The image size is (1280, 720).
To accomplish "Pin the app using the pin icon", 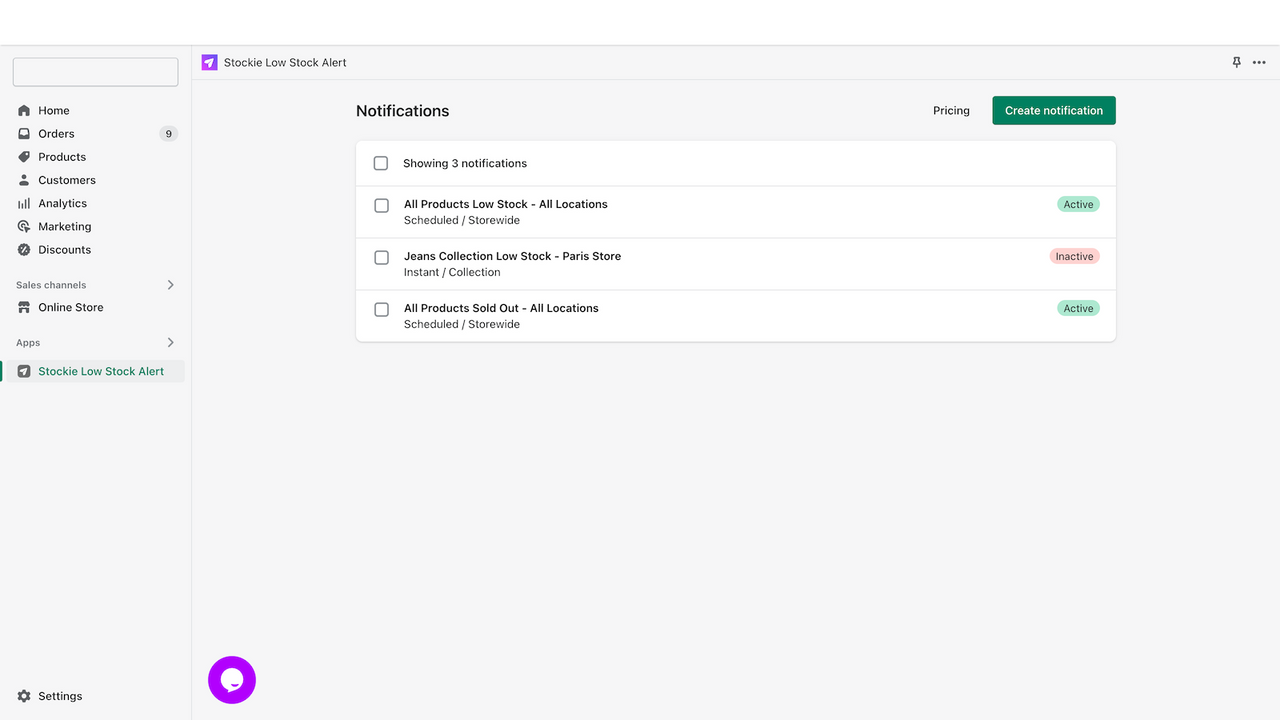I will click(x=1236, y=62).
